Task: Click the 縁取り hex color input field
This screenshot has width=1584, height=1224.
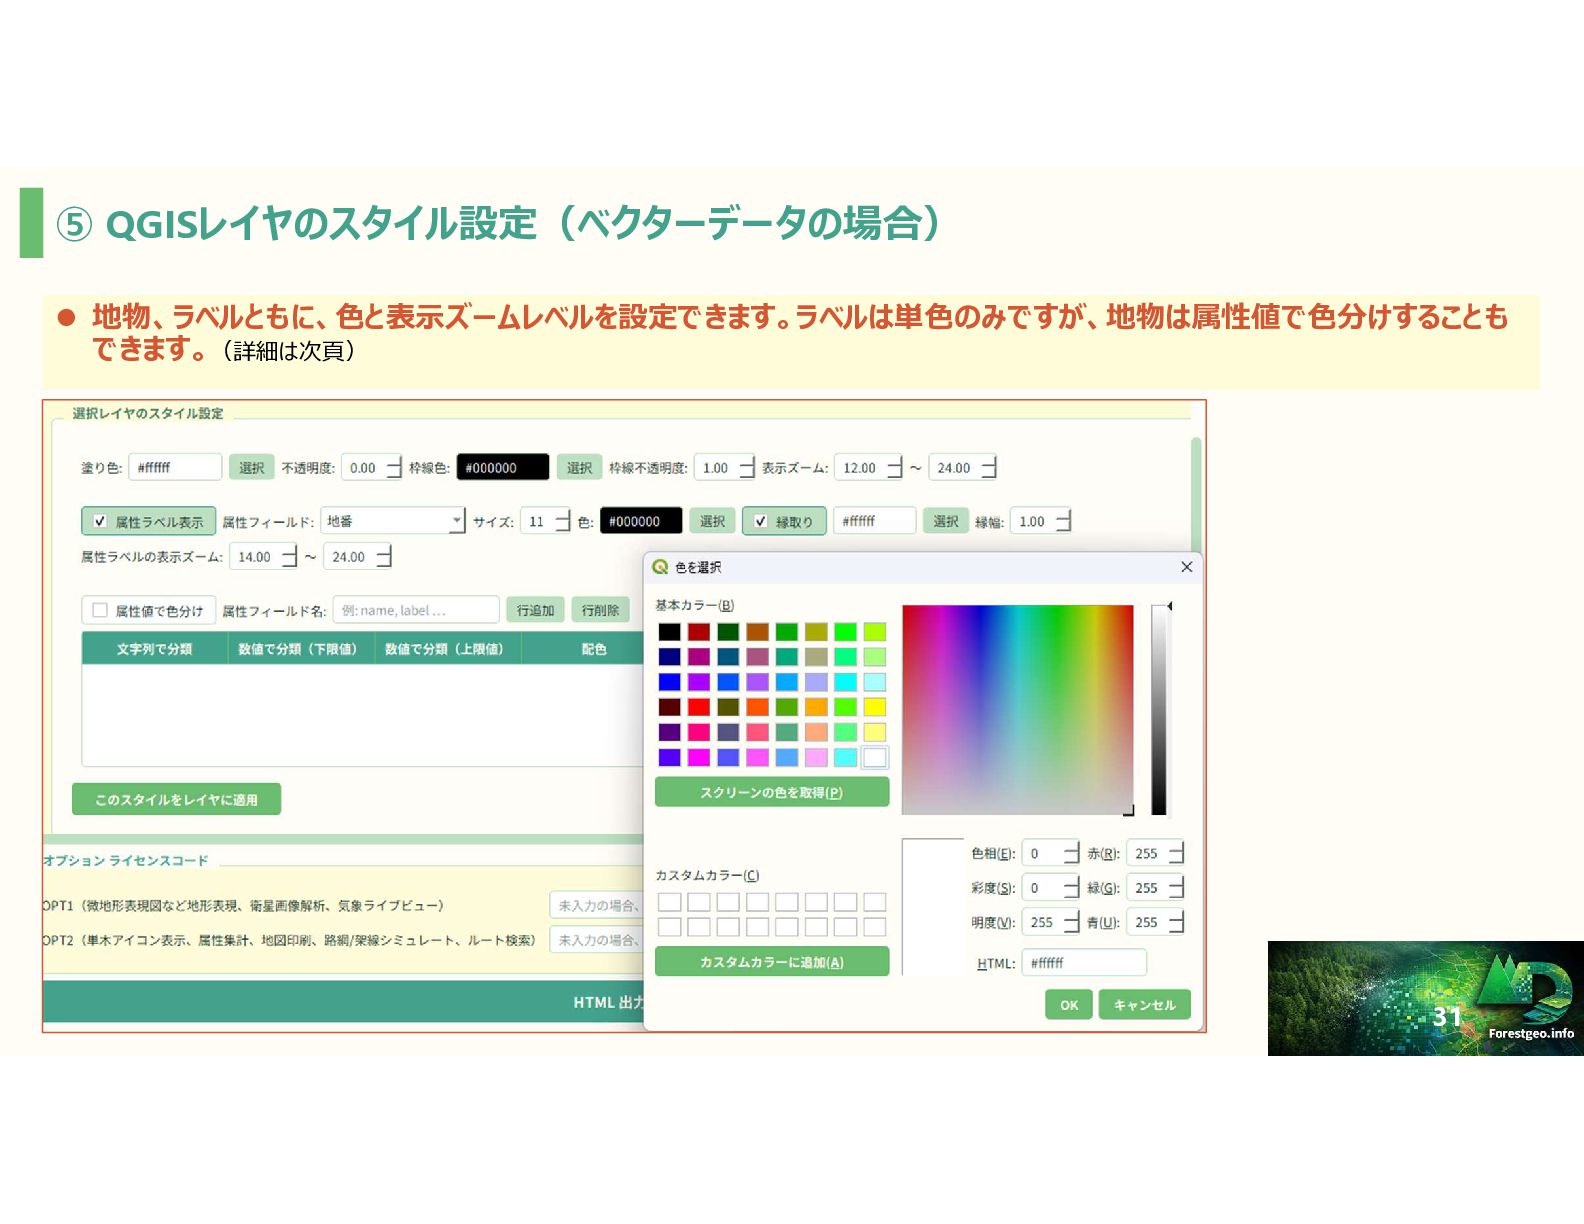Action: [x=874, y=521]
